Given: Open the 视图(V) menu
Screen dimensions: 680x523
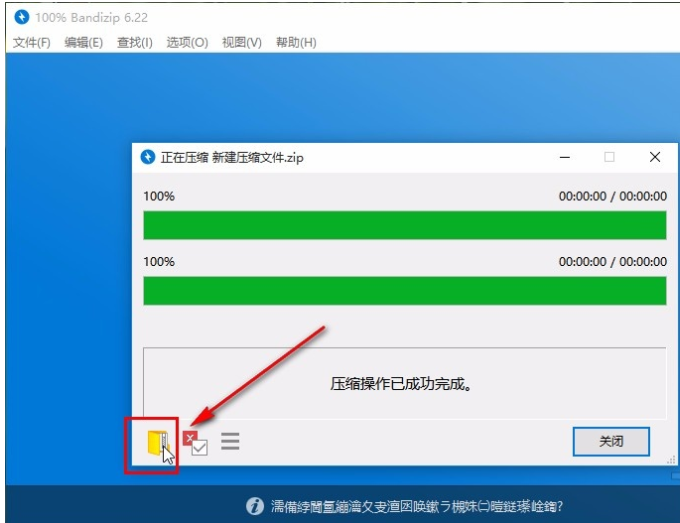Looking at the screenshot, I should coord(242,42).
